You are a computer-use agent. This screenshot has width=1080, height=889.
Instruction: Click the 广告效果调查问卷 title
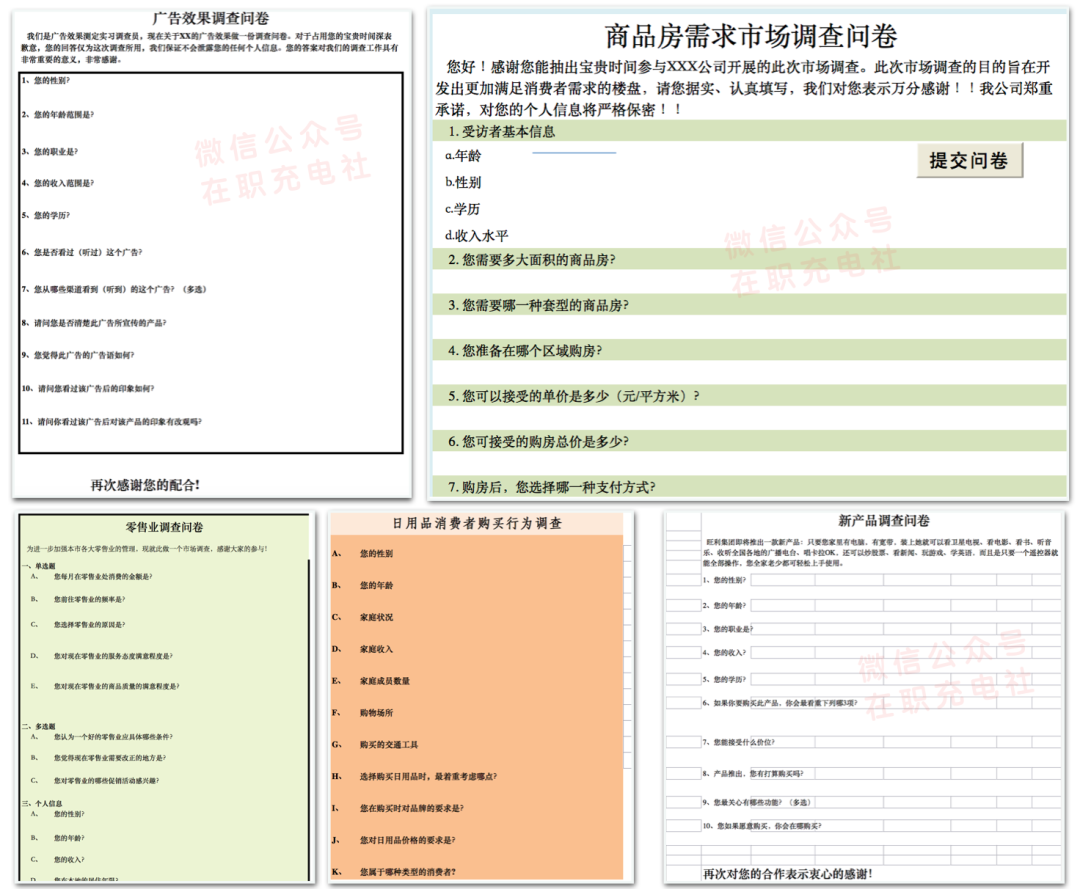pos(211,18)
